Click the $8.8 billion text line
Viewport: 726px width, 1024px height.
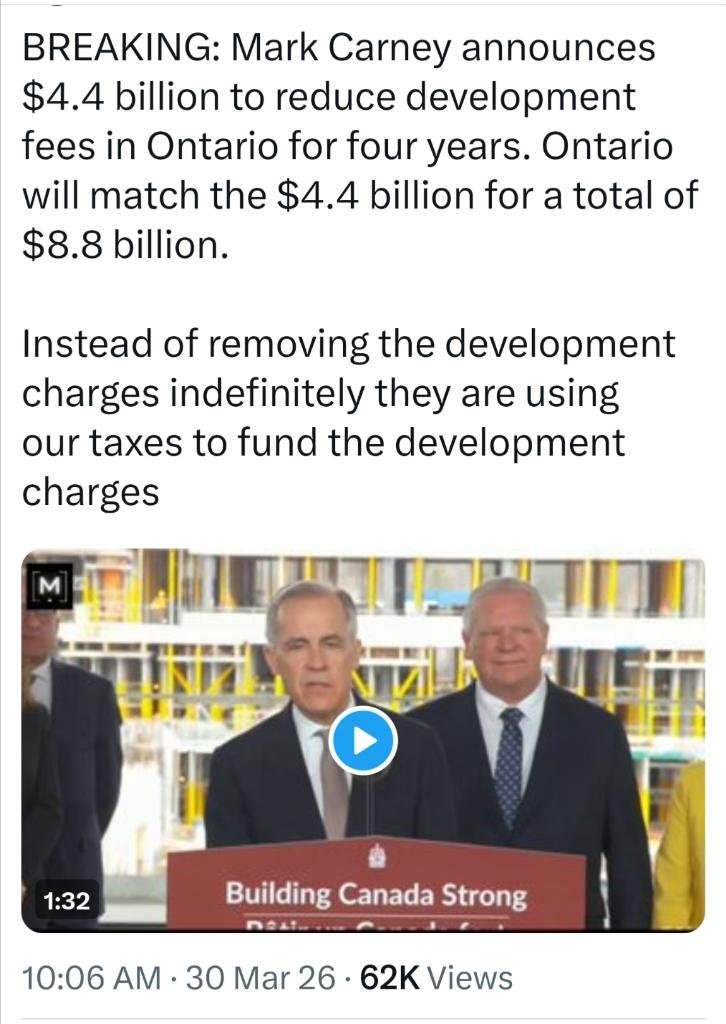coord(125,246)
